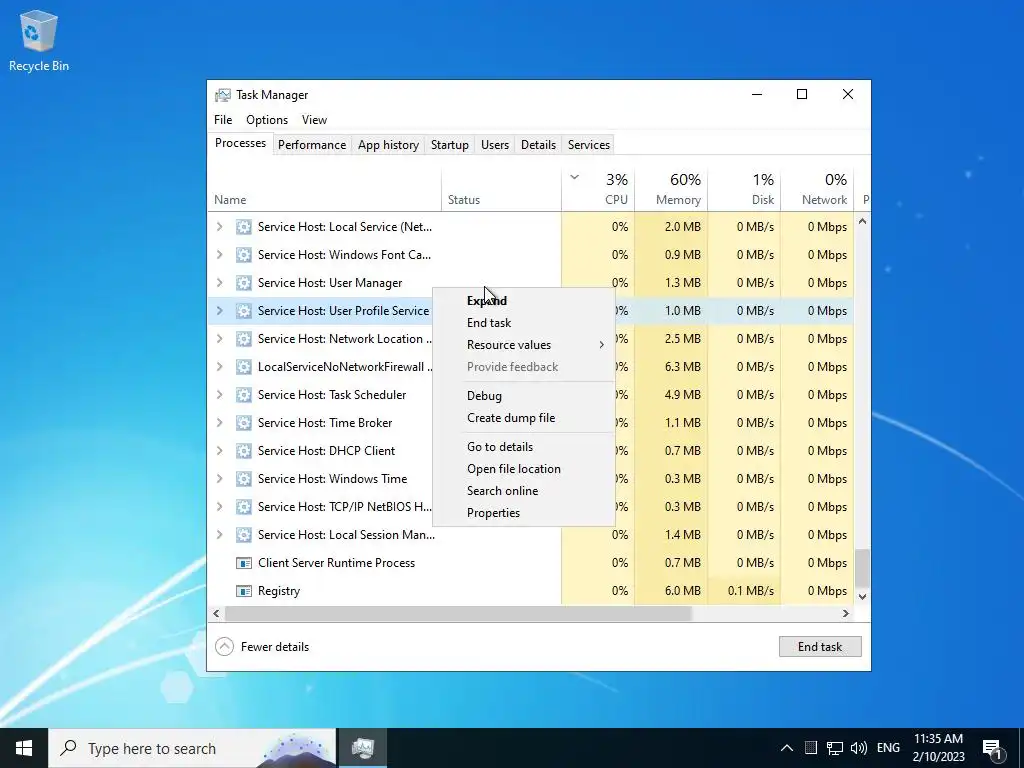Select Search online option

(524, 491)
